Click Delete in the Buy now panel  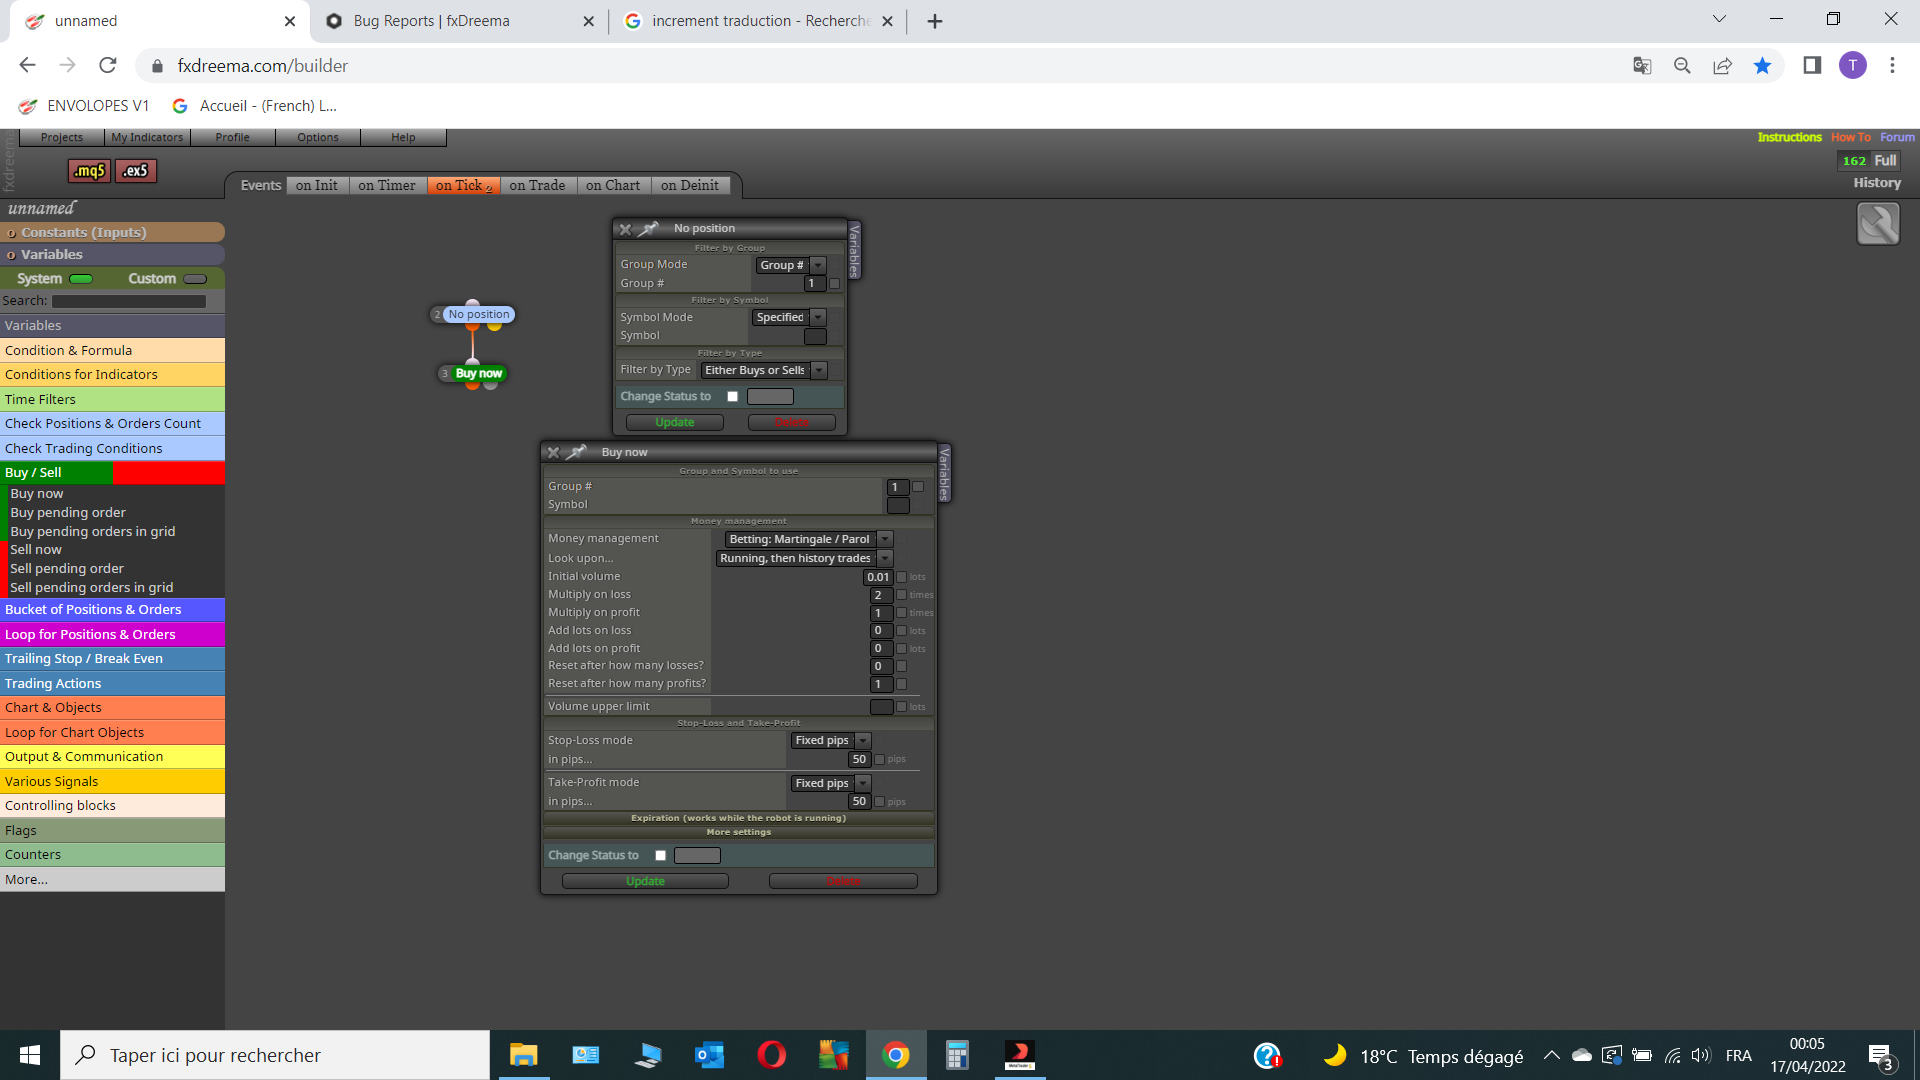(x=843, y=881)
